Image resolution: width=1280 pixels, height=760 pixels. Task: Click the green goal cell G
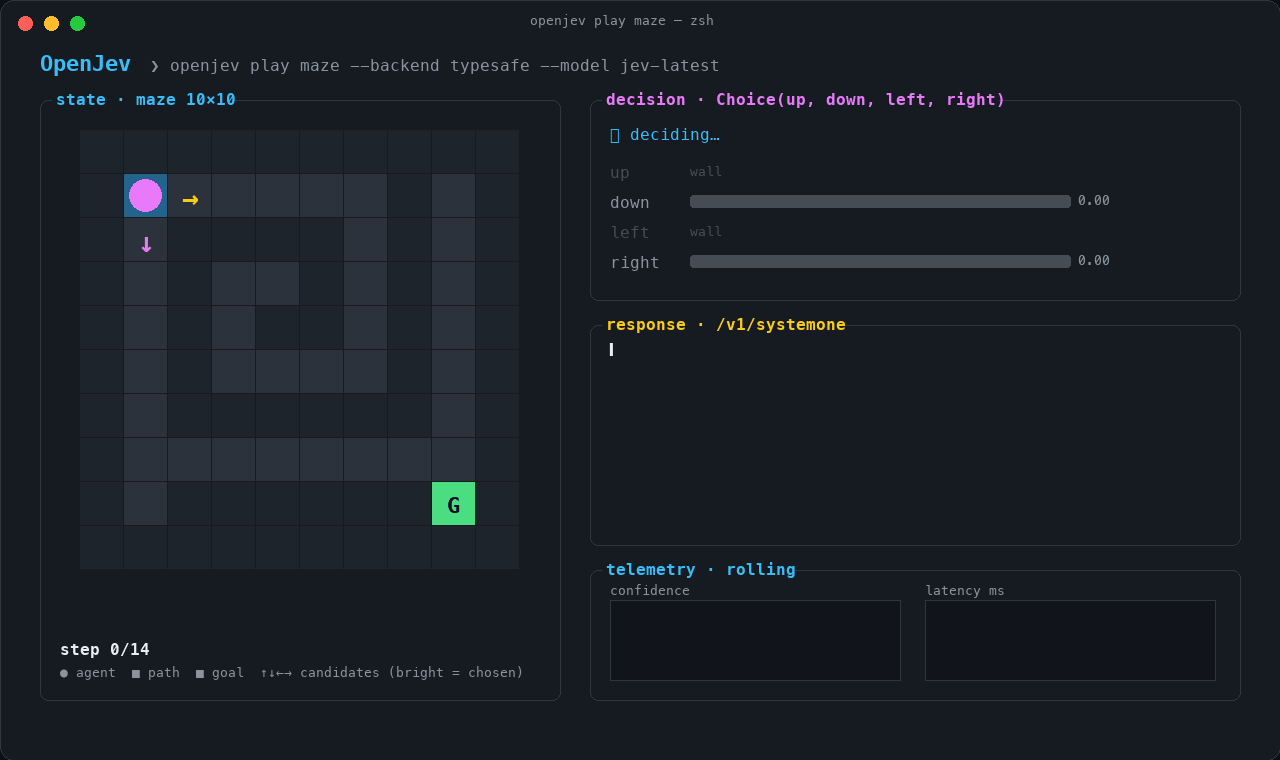pyautogui.click(x=453, y=504)
